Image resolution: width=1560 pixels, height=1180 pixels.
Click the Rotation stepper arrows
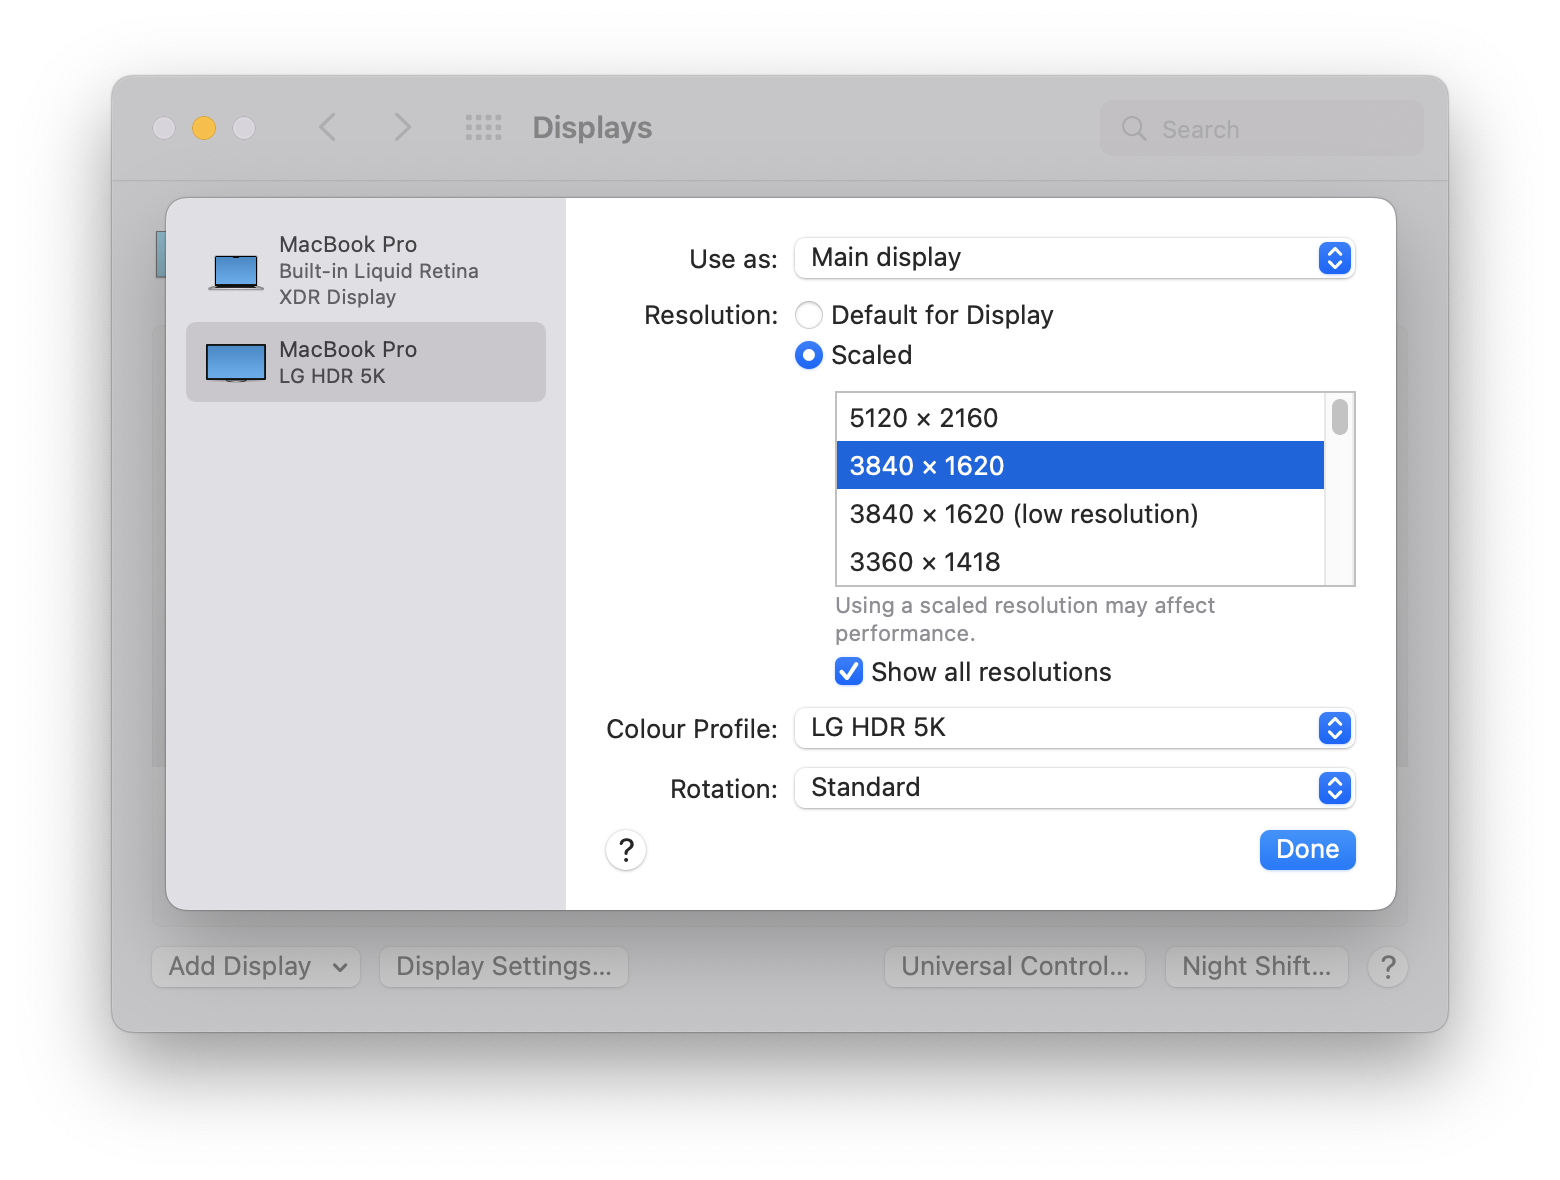(1335, 788)
